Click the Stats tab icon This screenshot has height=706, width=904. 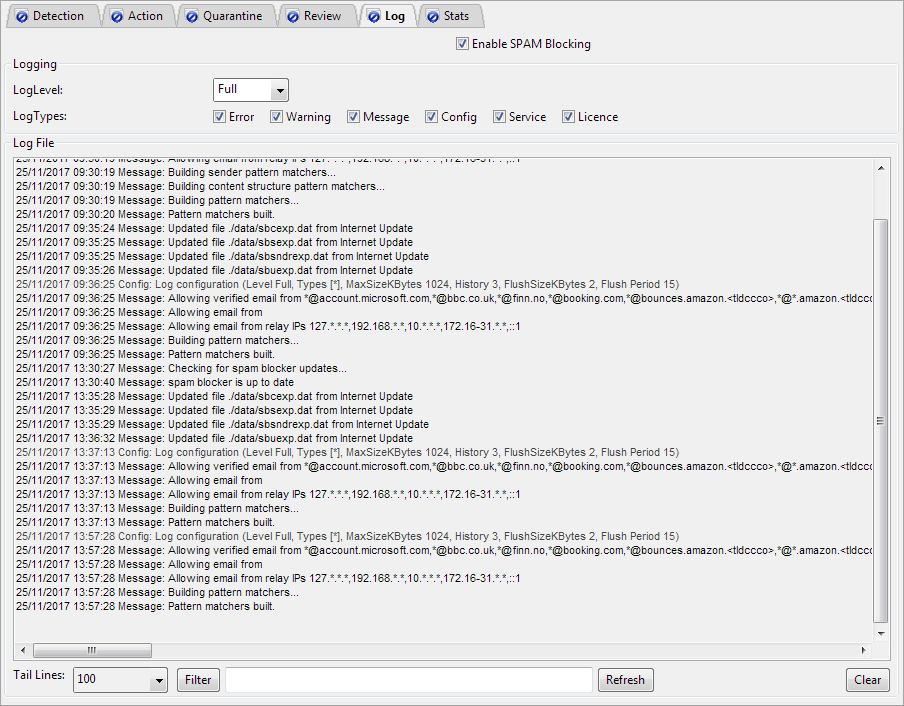[431, 16]
